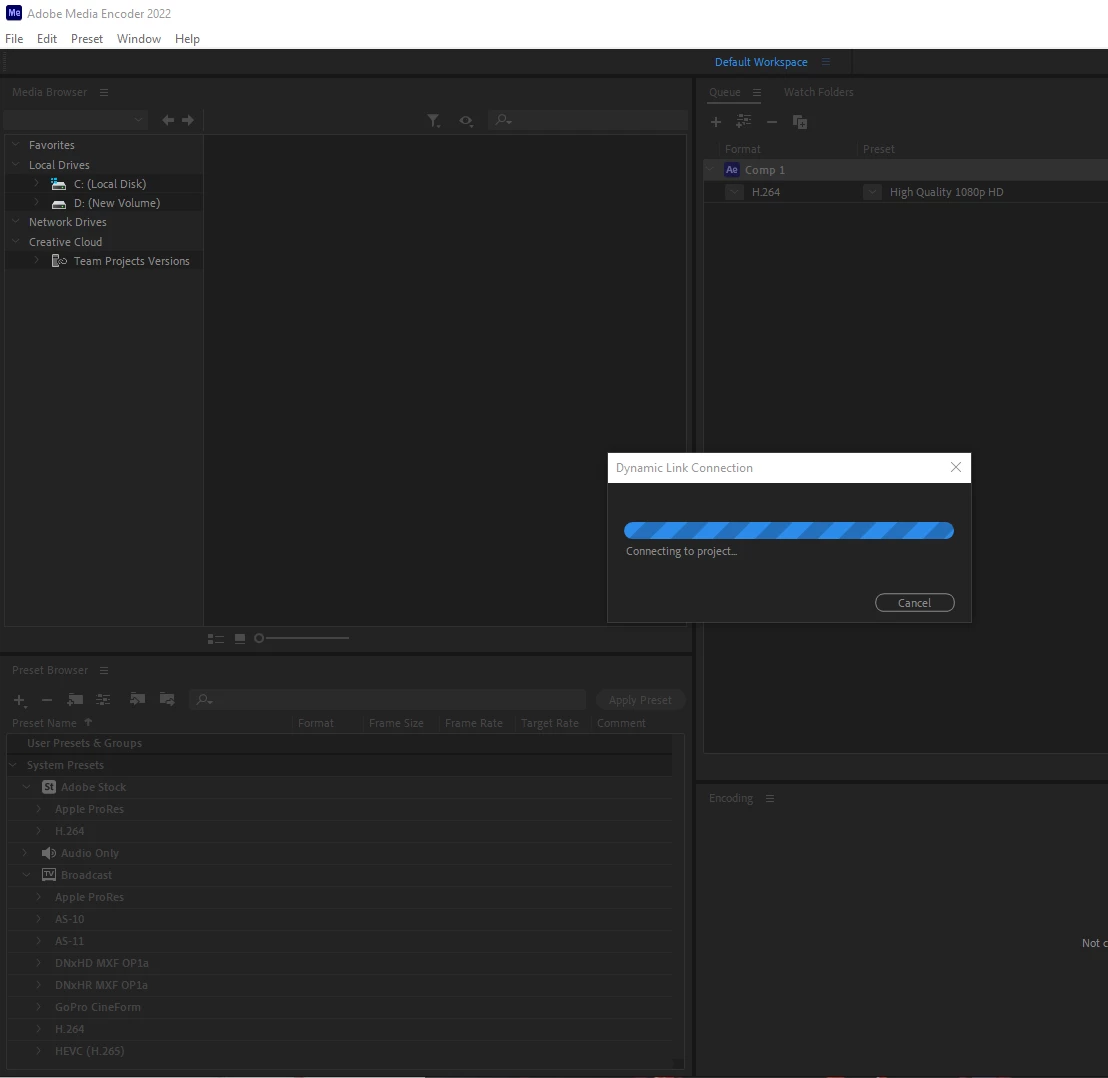Click the Apply Preset button
The image size is (1108, 1078).
pos(640,700)
